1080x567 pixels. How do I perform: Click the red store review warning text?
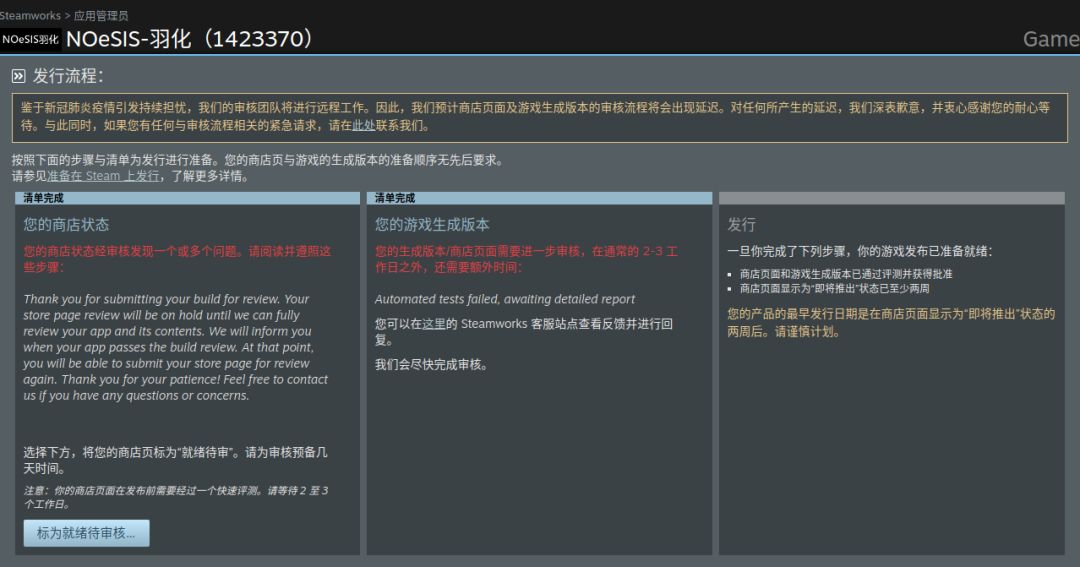coord(177,259)
